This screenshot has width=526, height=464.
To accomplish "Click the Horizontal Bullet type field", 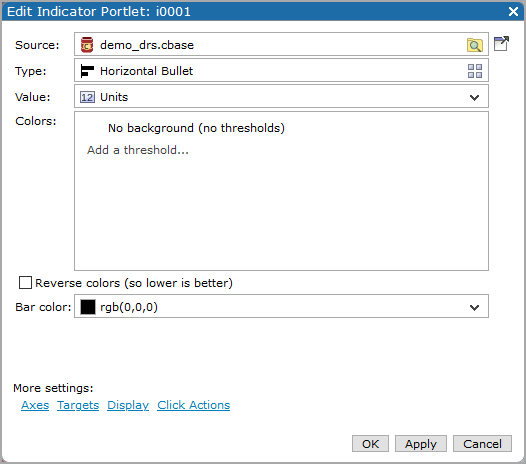I will pos(281,70).
